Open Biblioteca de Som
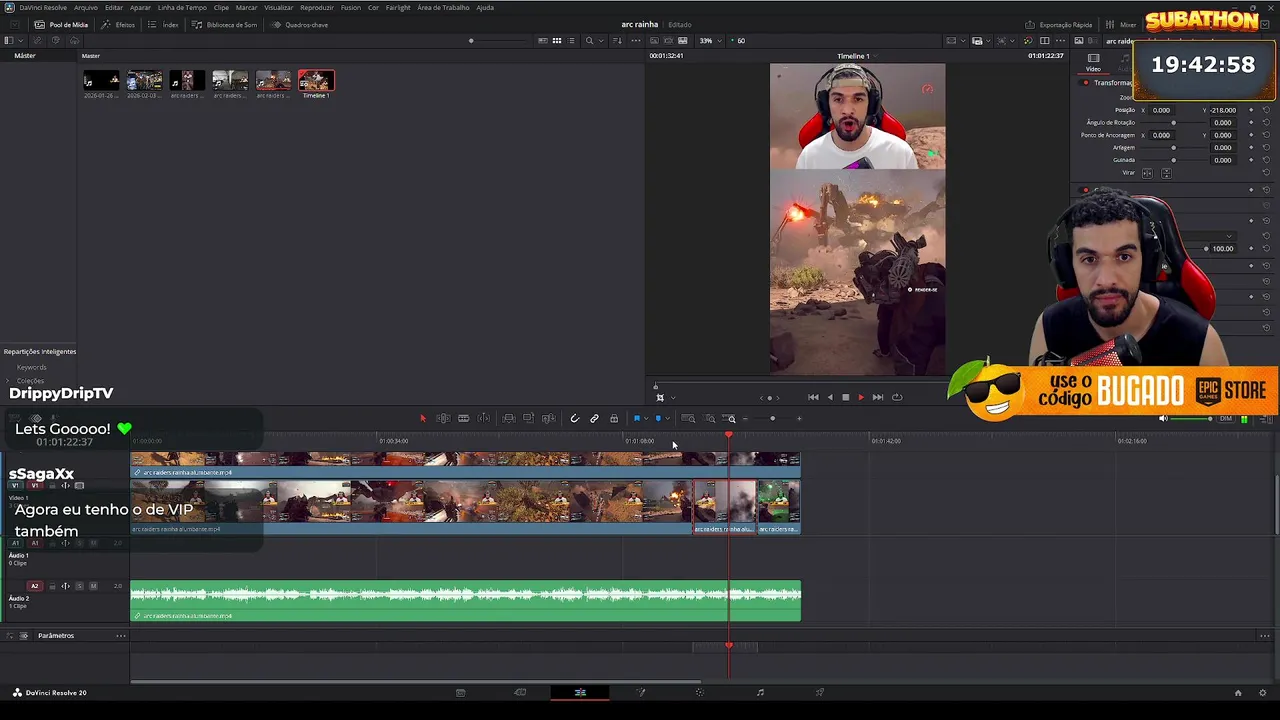The width and height of the screenshot is (1280, 720). (x=225, y=24)
